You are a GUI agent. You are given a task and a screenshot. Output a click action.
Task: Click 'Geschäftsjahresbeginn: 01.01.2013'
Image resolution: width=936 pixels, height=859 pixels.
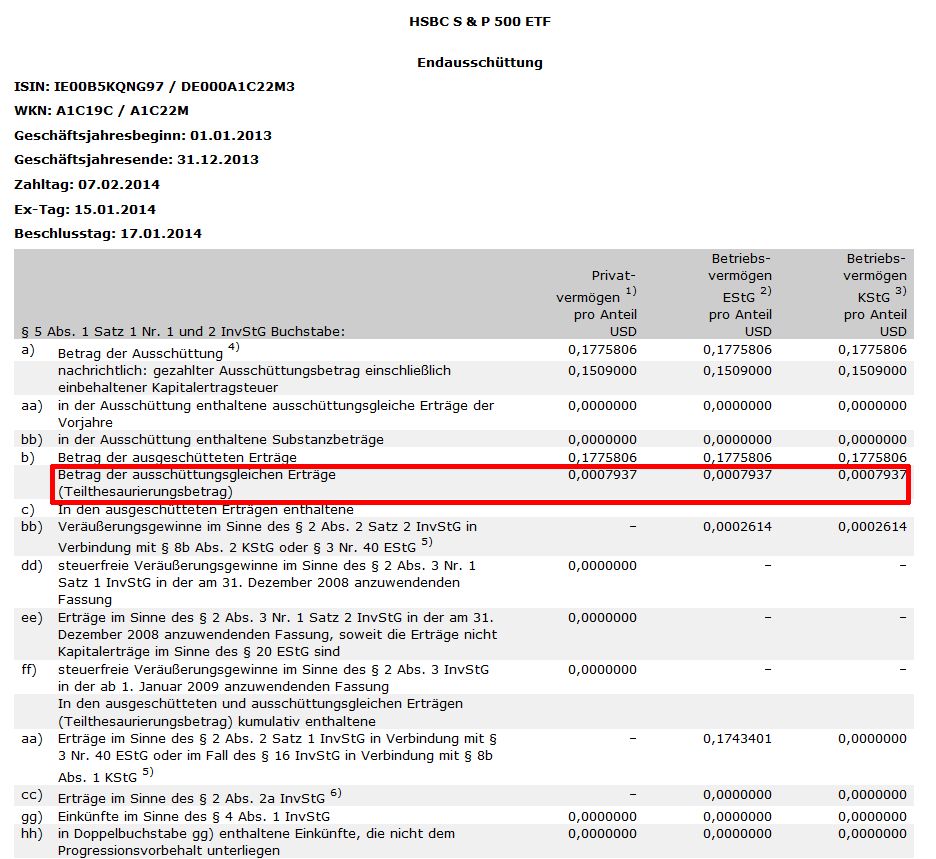(143, 136)
